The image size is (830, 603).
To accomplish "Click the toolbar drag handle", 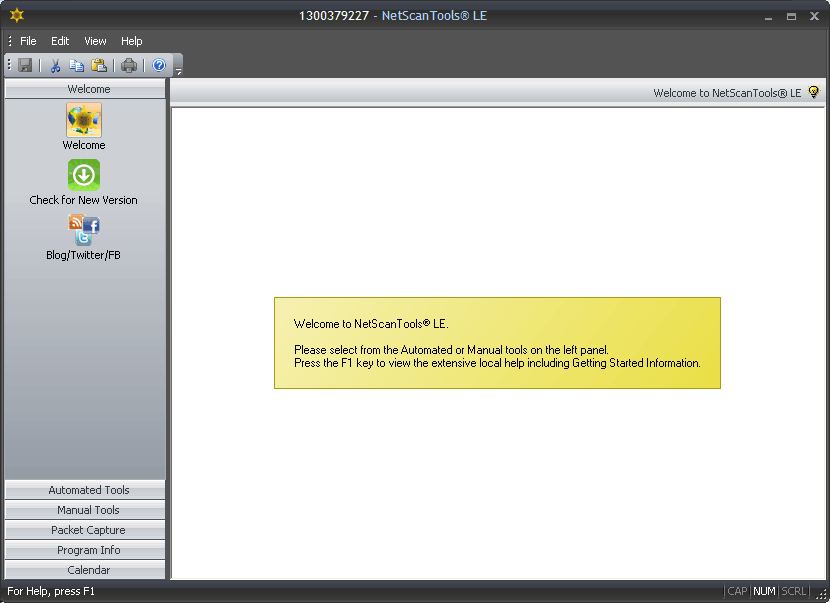I will (9, 65).
